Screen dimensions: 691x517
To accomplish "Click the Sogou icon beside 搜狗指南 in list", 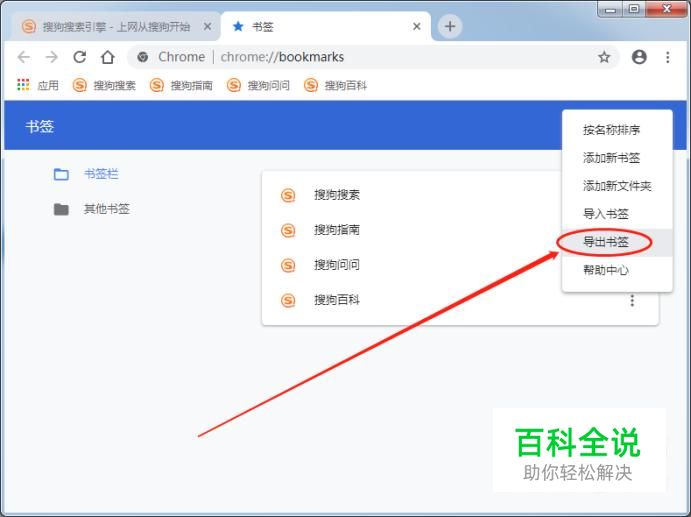I will pyautogui.click(x=288, y=230).
